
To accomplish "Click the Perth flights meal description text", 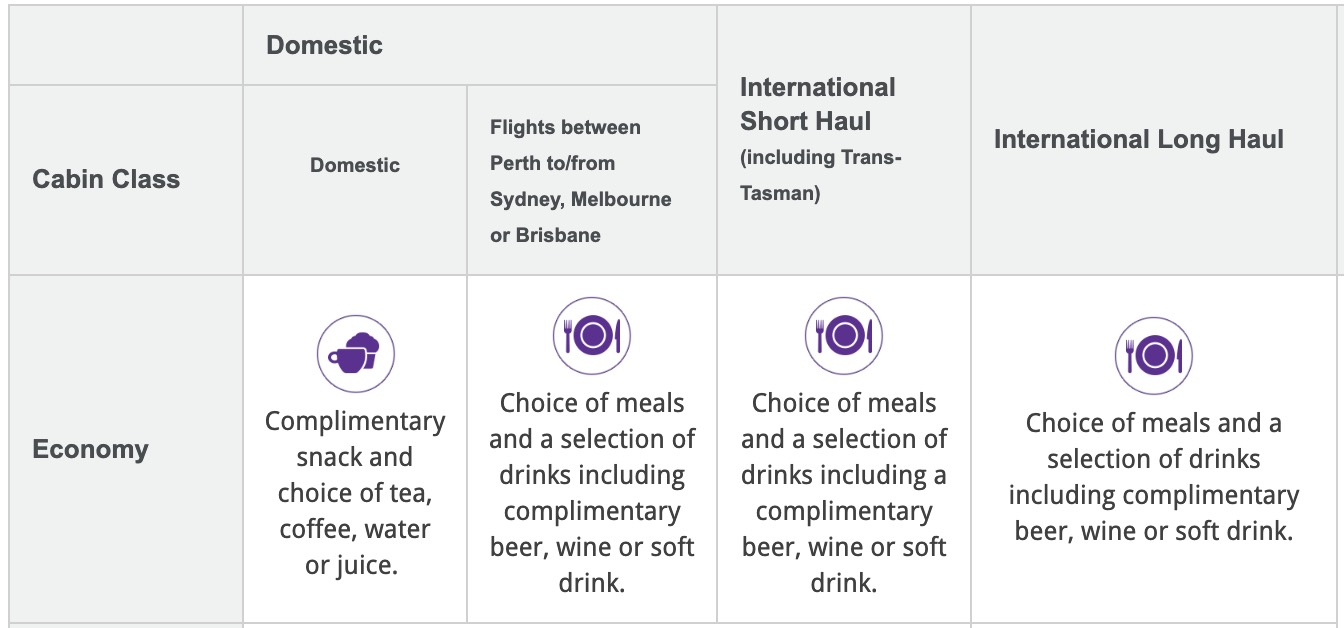I will pos(592,493).
